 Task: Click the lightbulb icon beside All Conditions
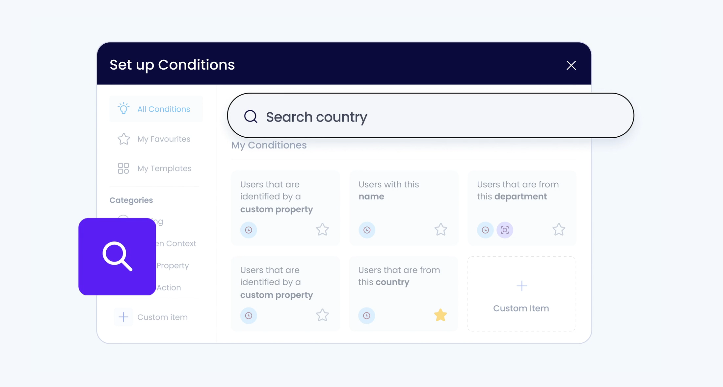(123, 108)
